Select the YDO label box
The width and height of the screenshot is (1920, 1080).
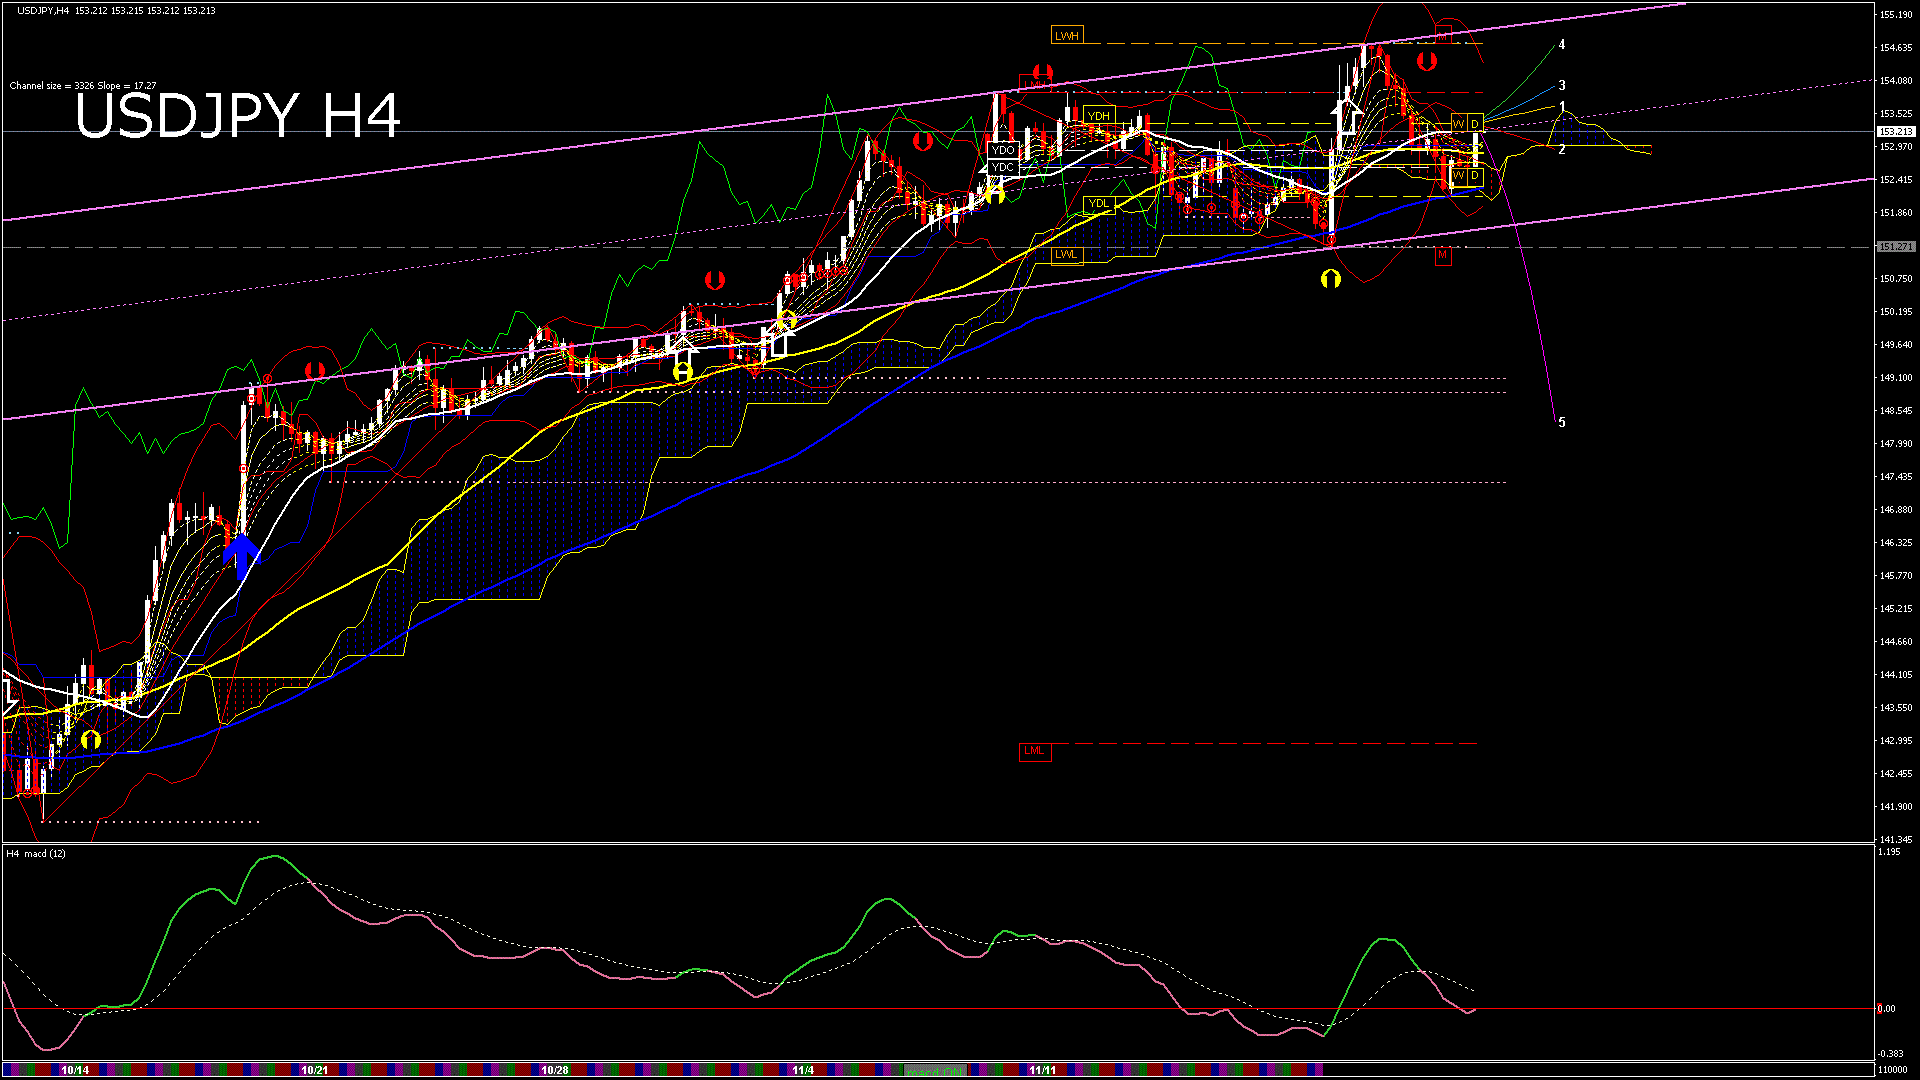coord(1002,150)
